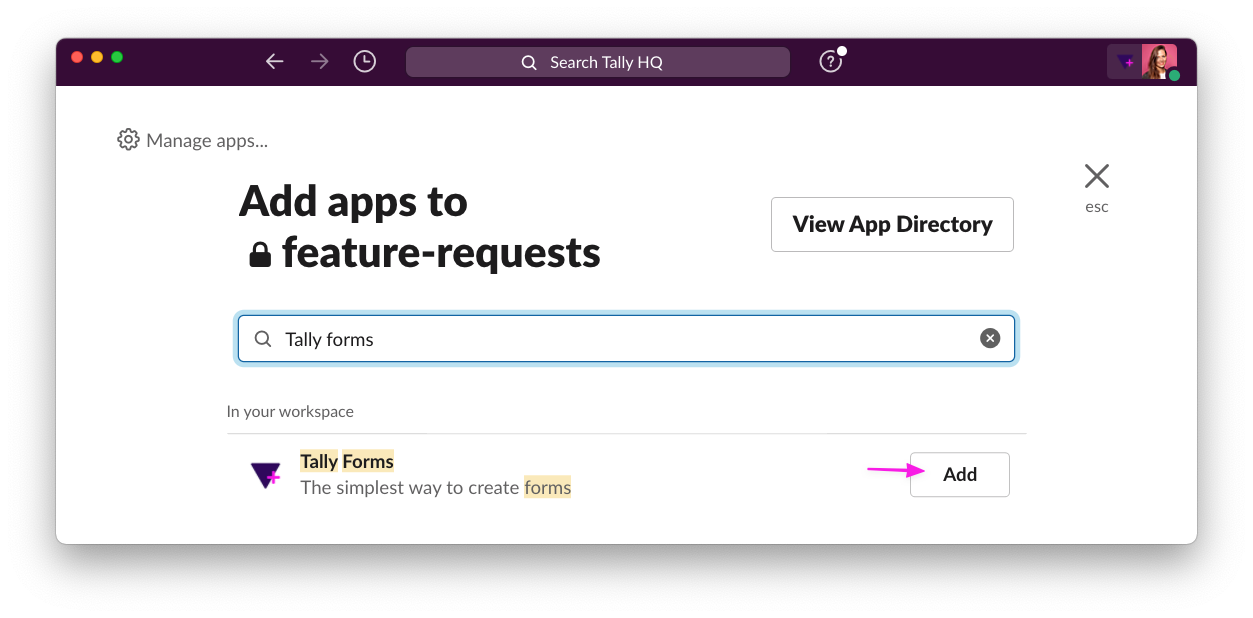Open Manage apps settings

point(193,140)
